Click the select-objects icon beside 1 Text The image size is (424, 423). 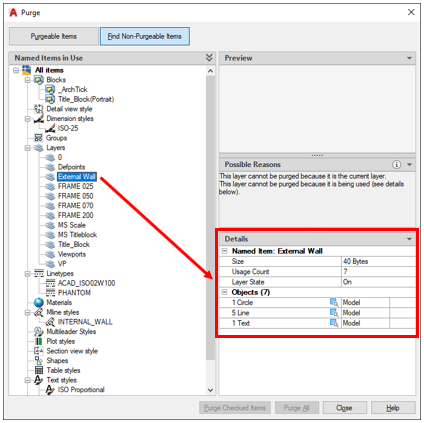point(334,323)
